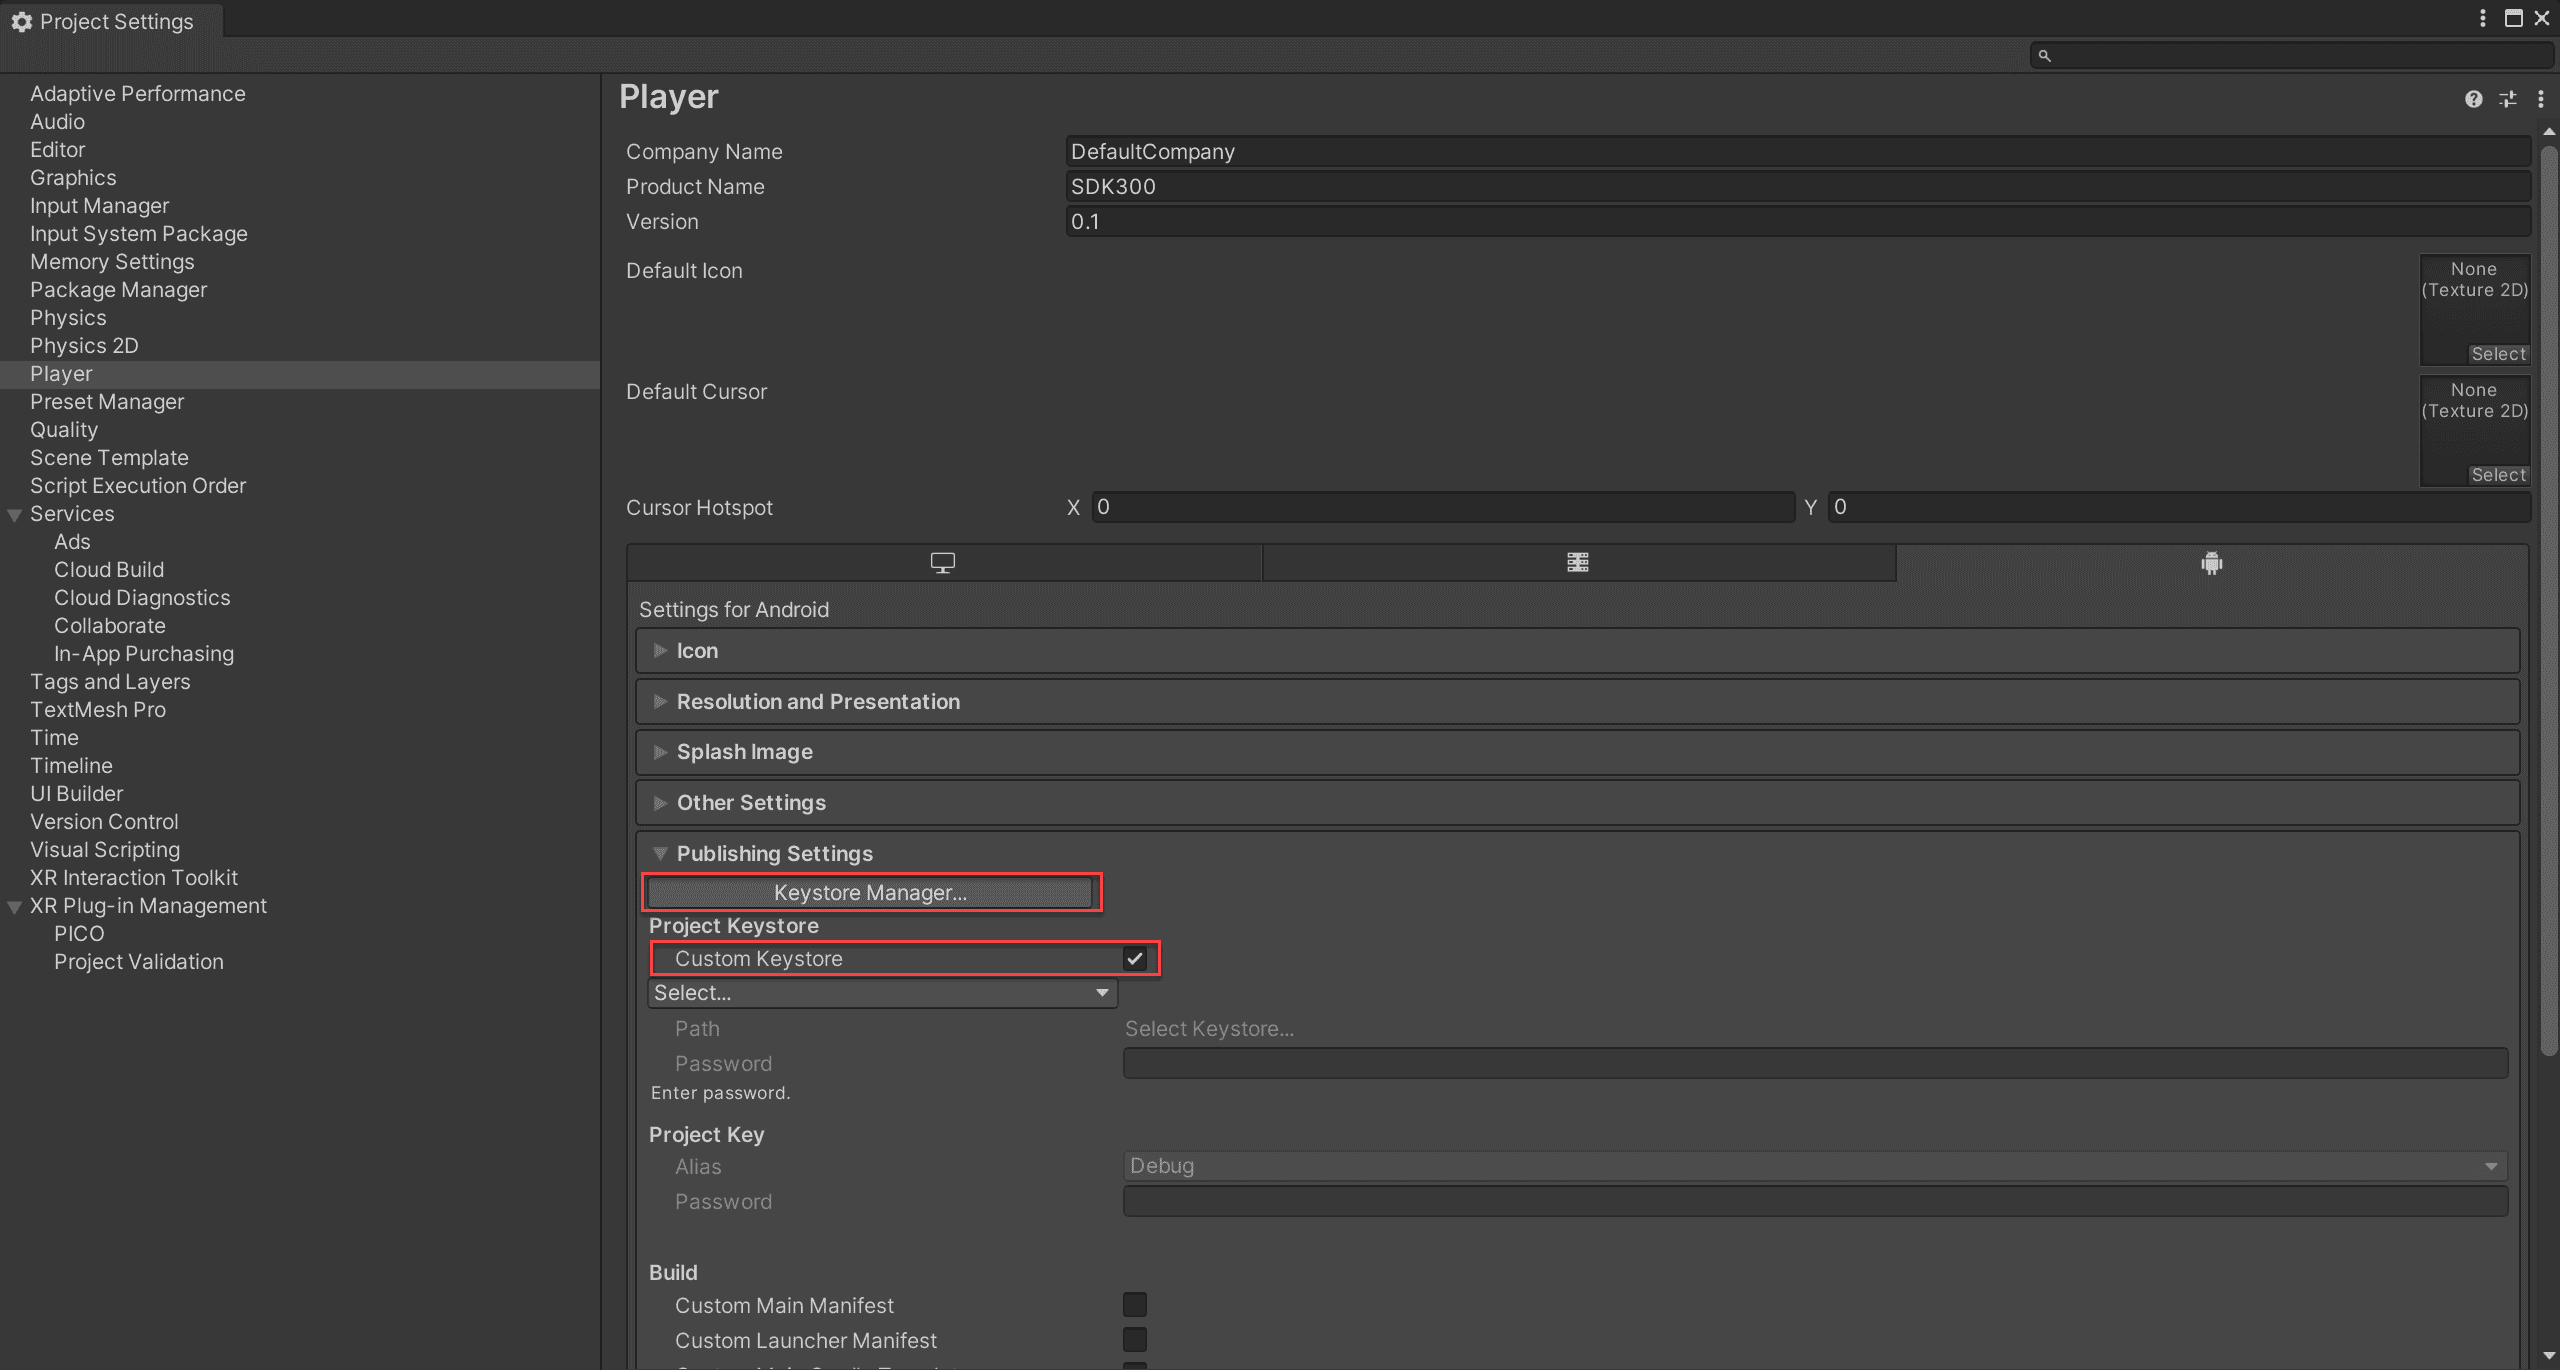This screenshot has width=2560, height=1370.
Task: Select the dedicated server platform tab icon
Action: pyautogui.click(x=1577, y=563)
